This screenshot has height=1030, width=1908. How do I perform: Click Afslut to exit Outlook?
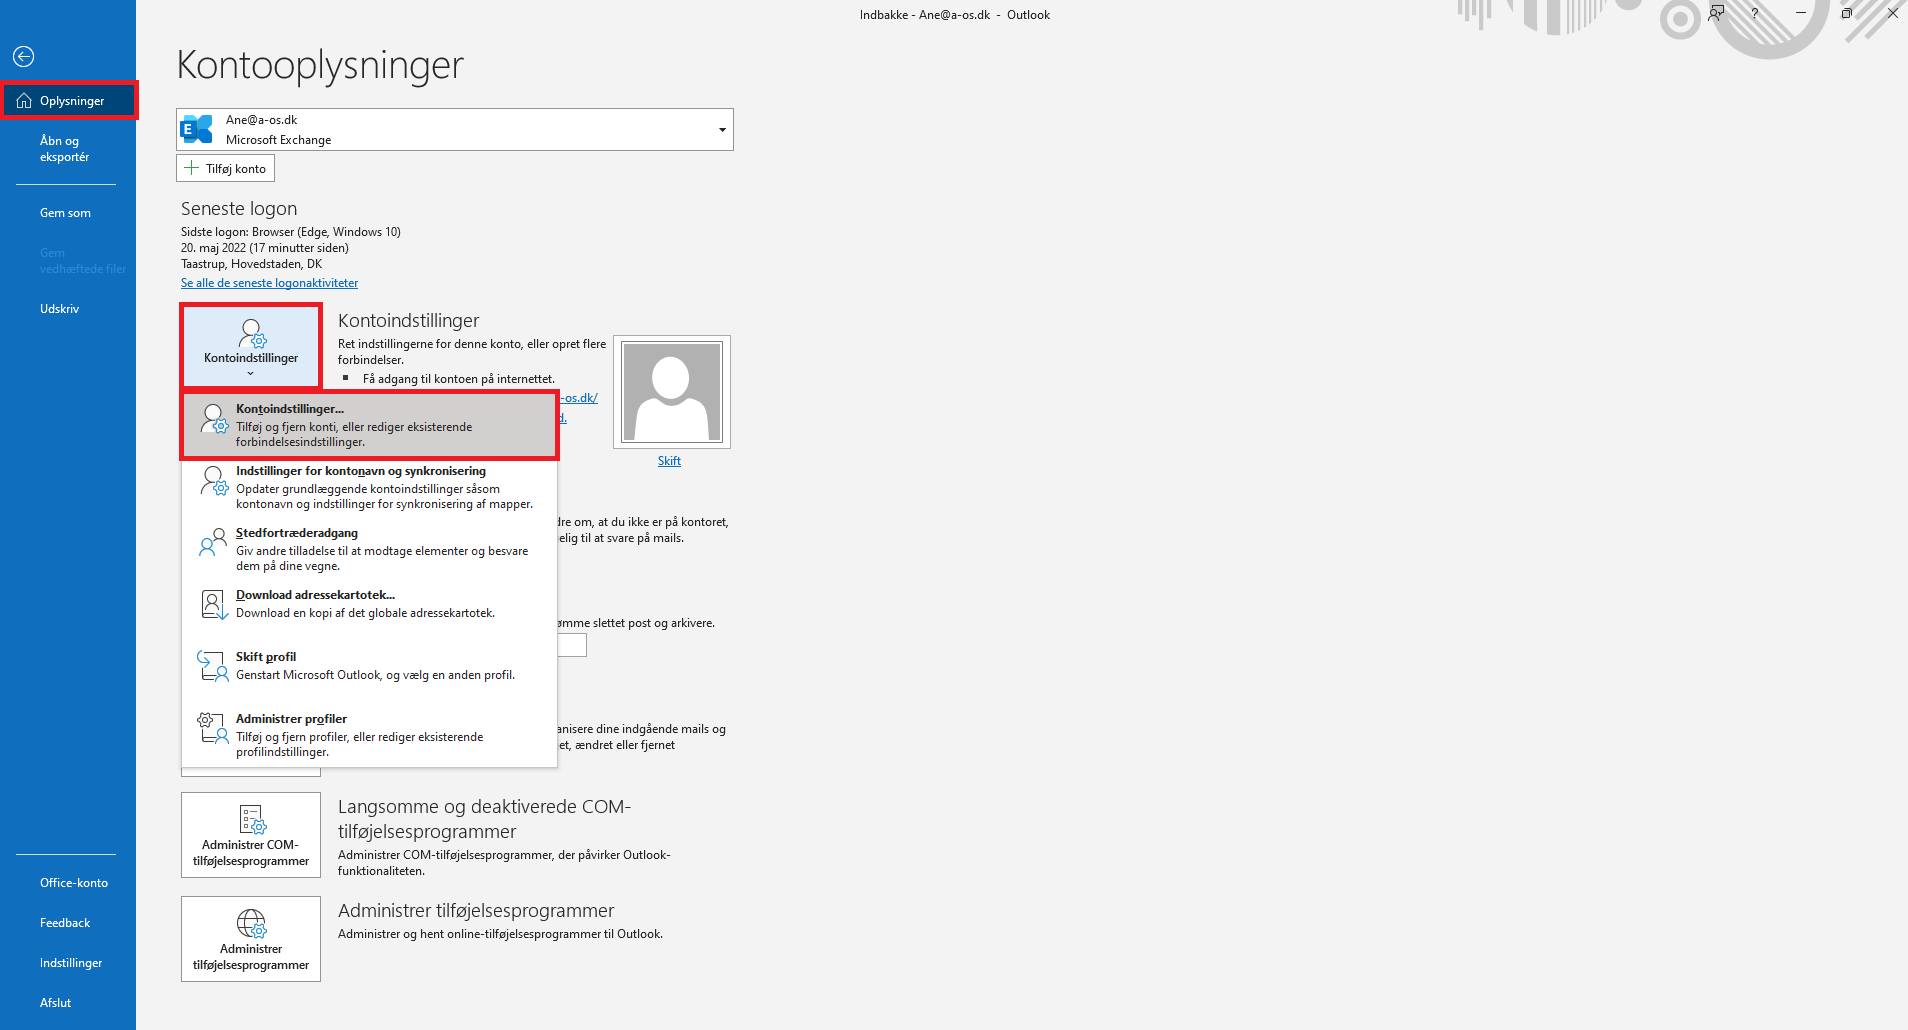pos(55,1003)
